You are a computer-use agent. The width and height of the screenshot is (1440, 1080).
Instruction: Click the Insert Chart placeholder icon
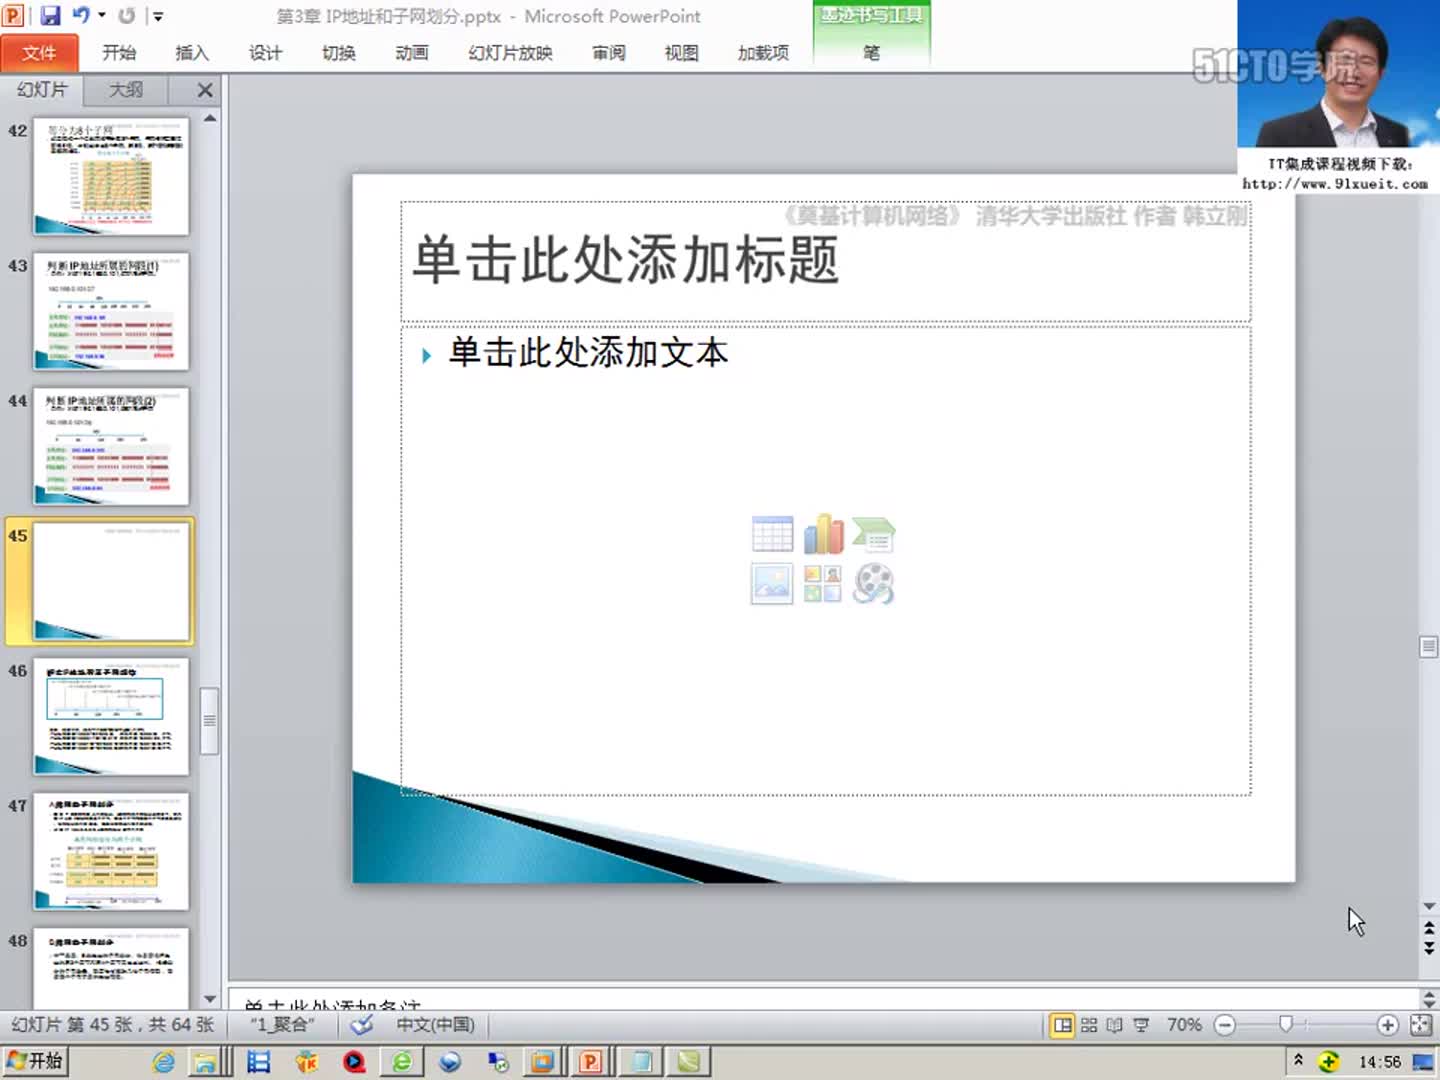tap(823, 535)
